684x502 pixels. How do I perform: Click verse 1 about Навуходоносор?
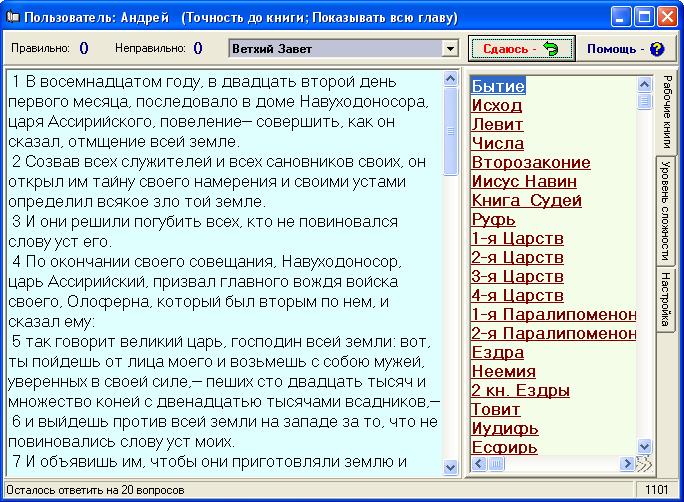[220, 112]
